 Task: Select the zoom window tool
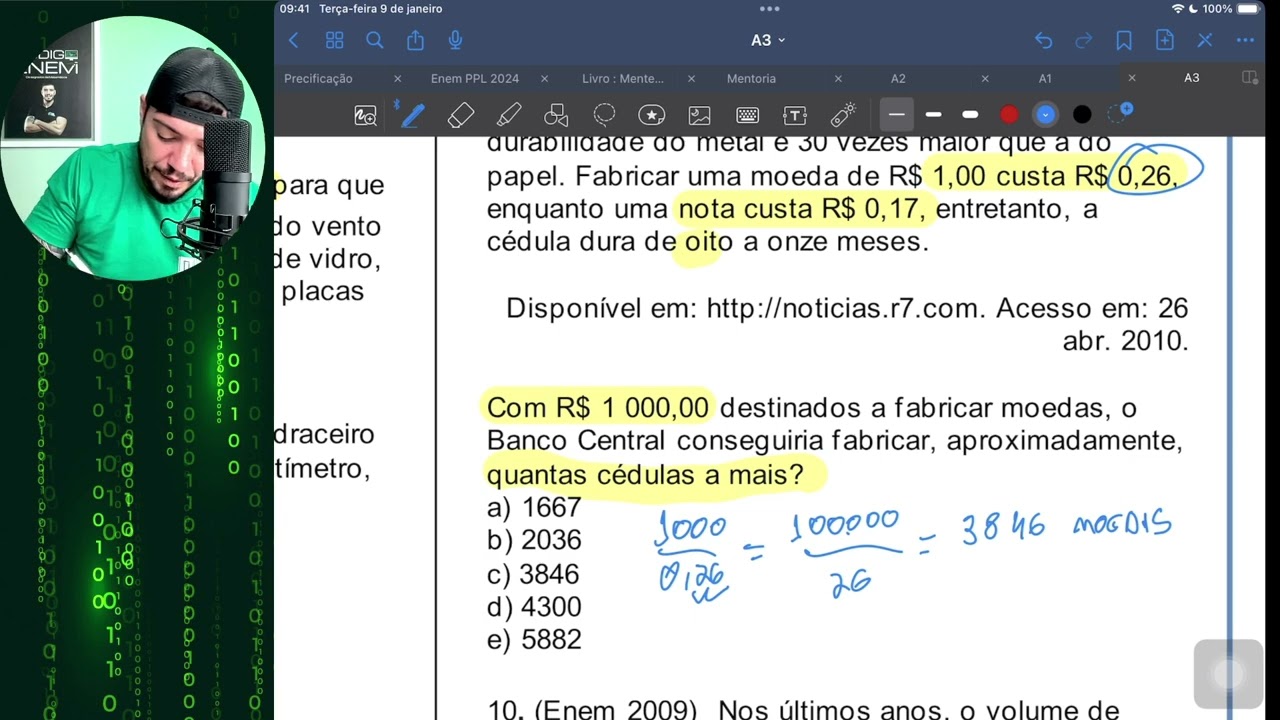pyautogui.click(x=365, y=115)
